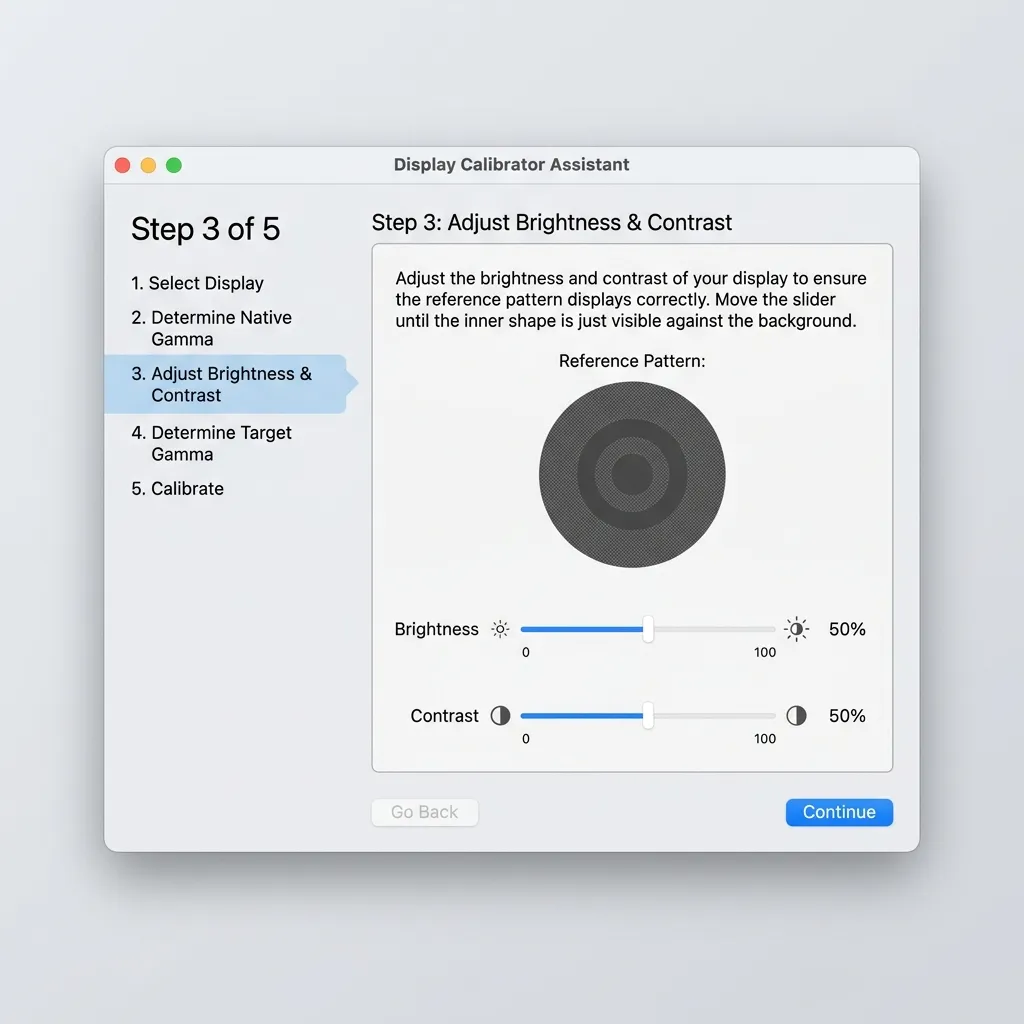The width and height of the screenshot is (1024, 1024).
Task: Click the 100 mark under Contrast slider
Action: pos(765,739)
